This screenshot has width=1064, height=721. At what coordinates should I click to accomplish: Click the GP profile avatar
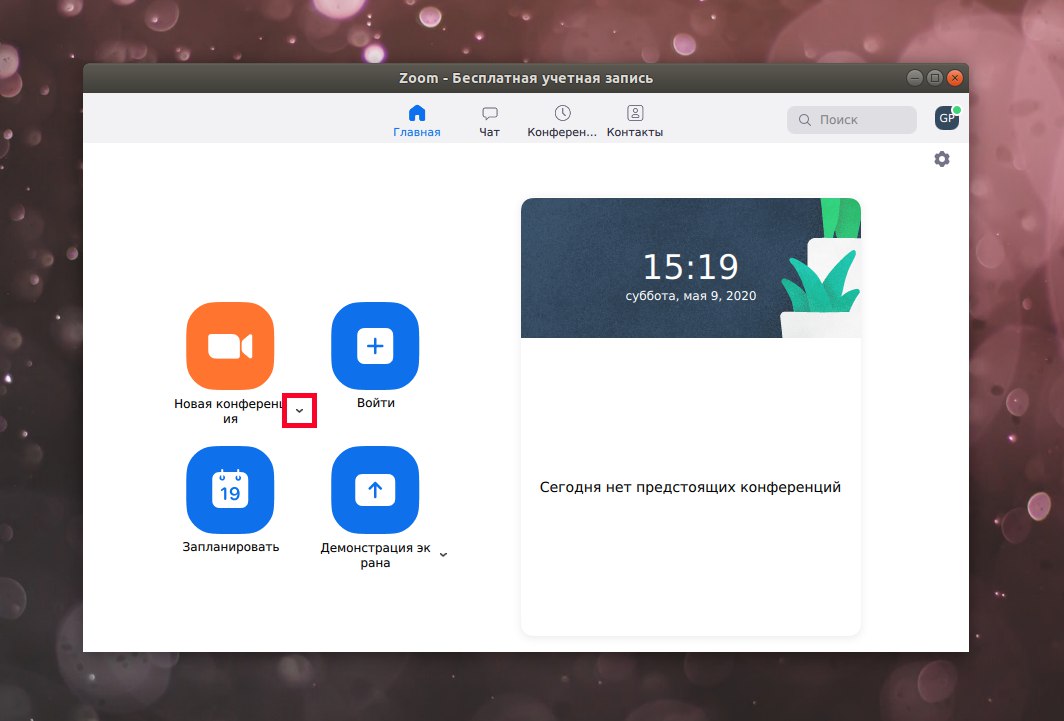click(947, 118)
